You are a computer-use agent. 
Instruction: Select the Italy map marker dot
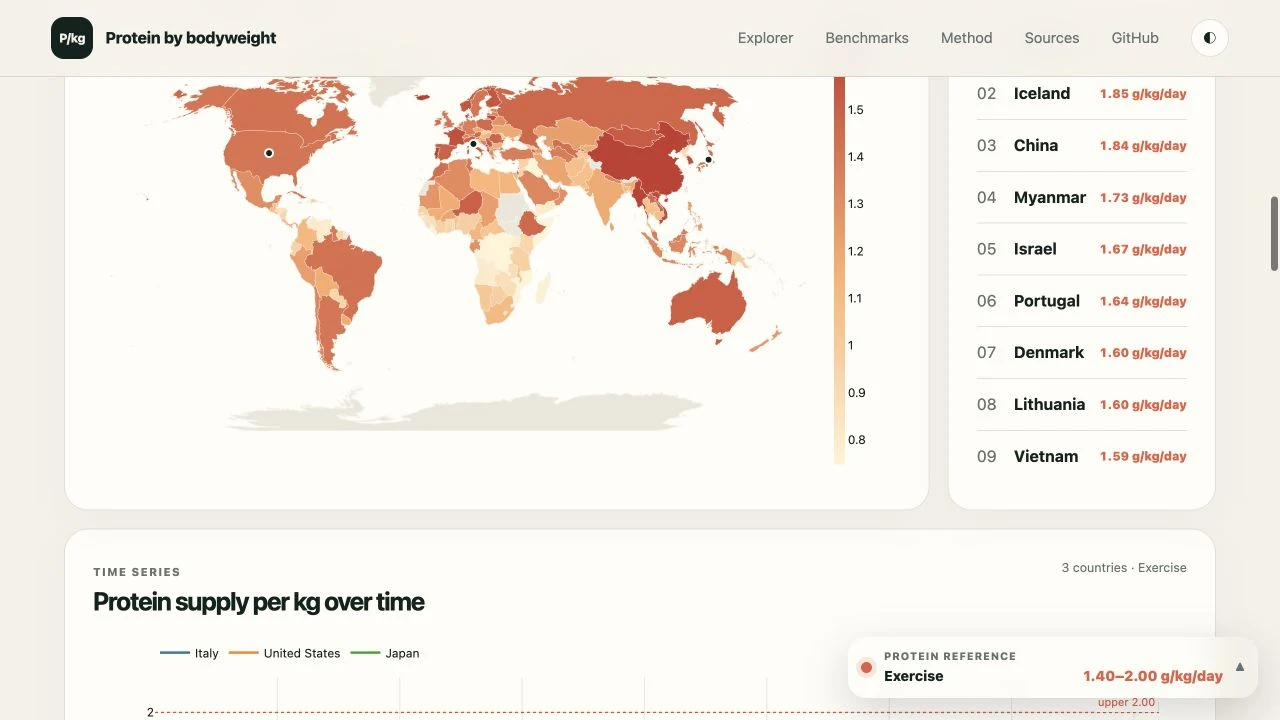click(x=473, y=144)
